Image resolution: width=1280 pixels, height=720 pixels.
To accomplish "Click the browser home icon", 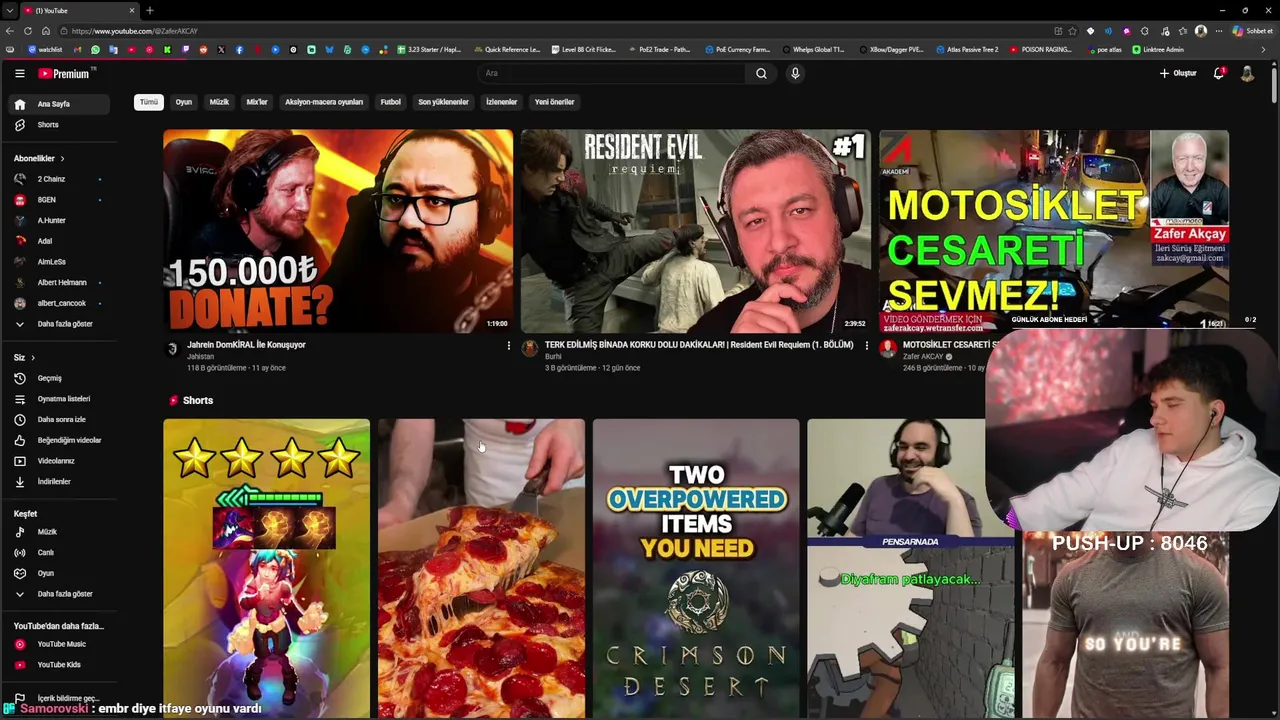I will pos(46,31).
